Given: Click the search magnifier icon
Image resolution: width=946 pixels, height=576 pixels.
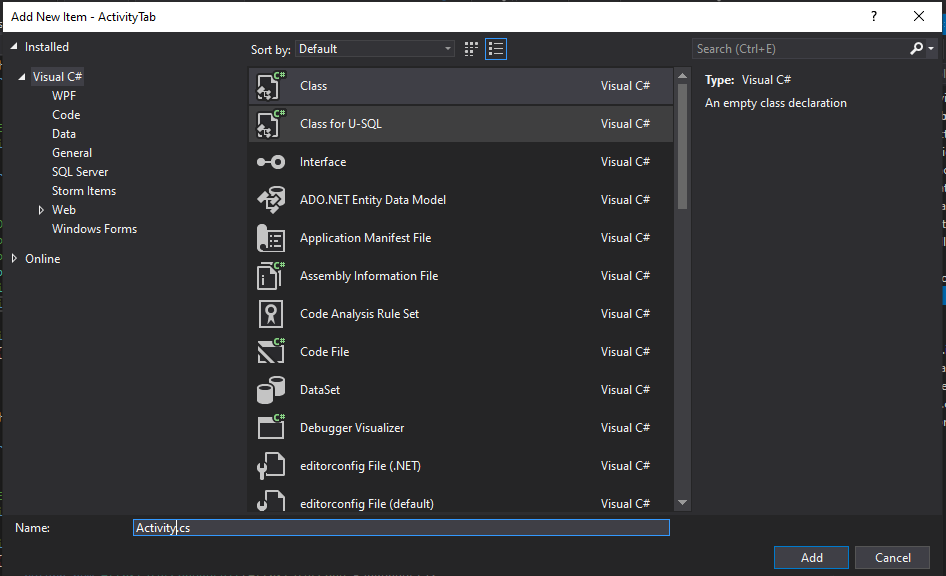Looking at the screenshot, I should point(916,49).
